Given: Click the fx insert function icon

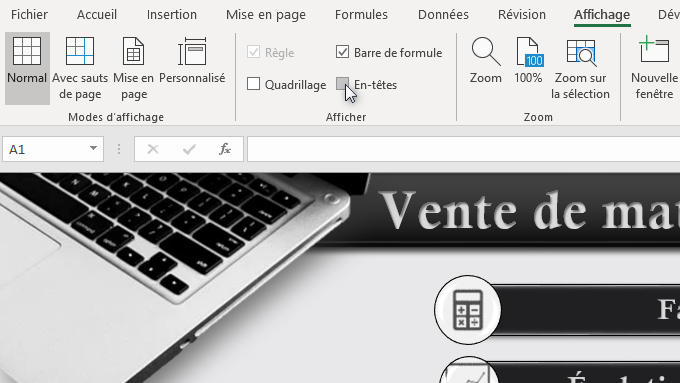Looking at the screenshot, I should pos(225,149).
